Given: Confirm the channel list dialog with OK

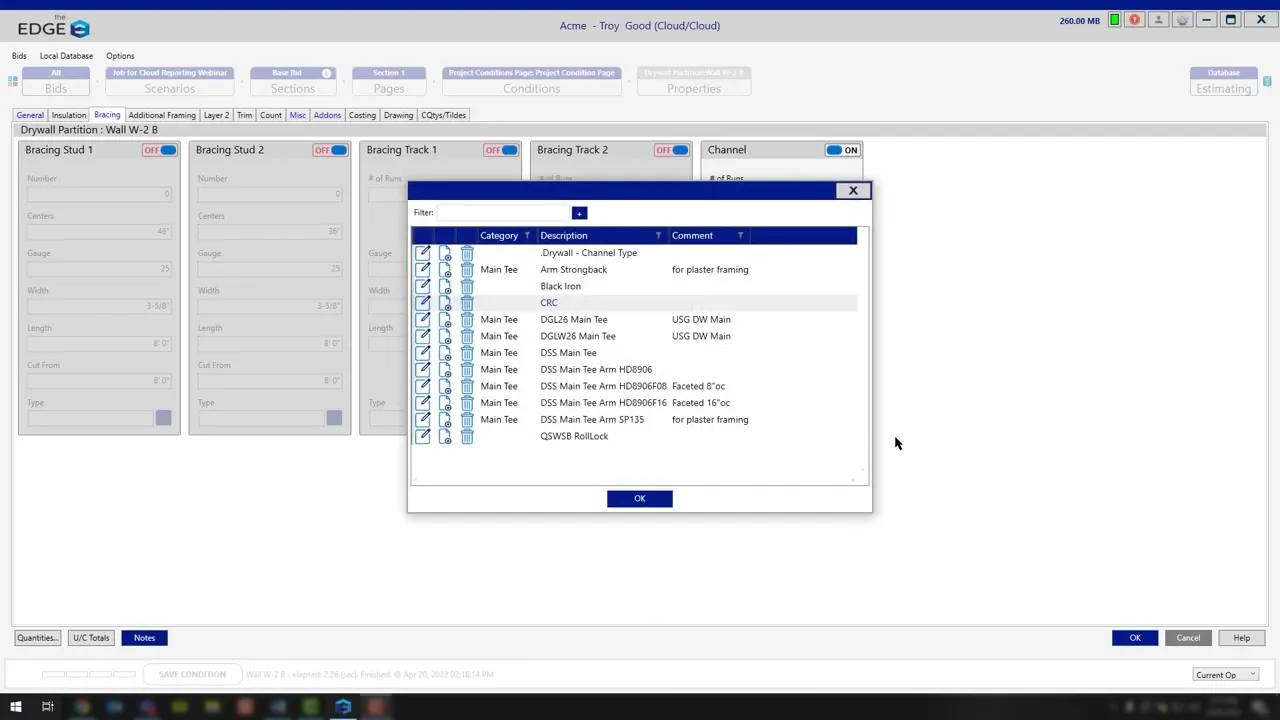Looking at the screenshot, I should [639, 499].
